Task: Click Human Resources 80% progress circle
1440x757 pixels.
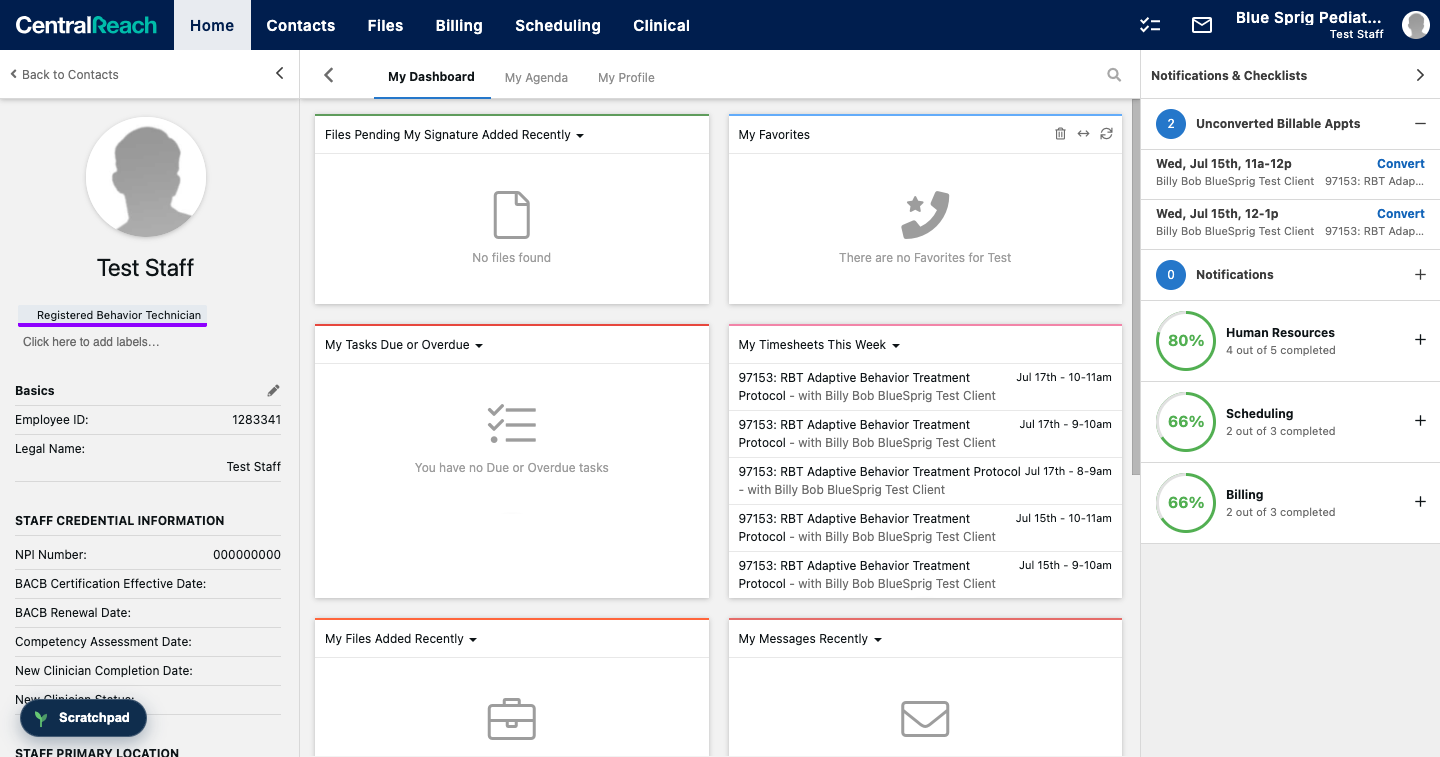Action: [1186, 340]
